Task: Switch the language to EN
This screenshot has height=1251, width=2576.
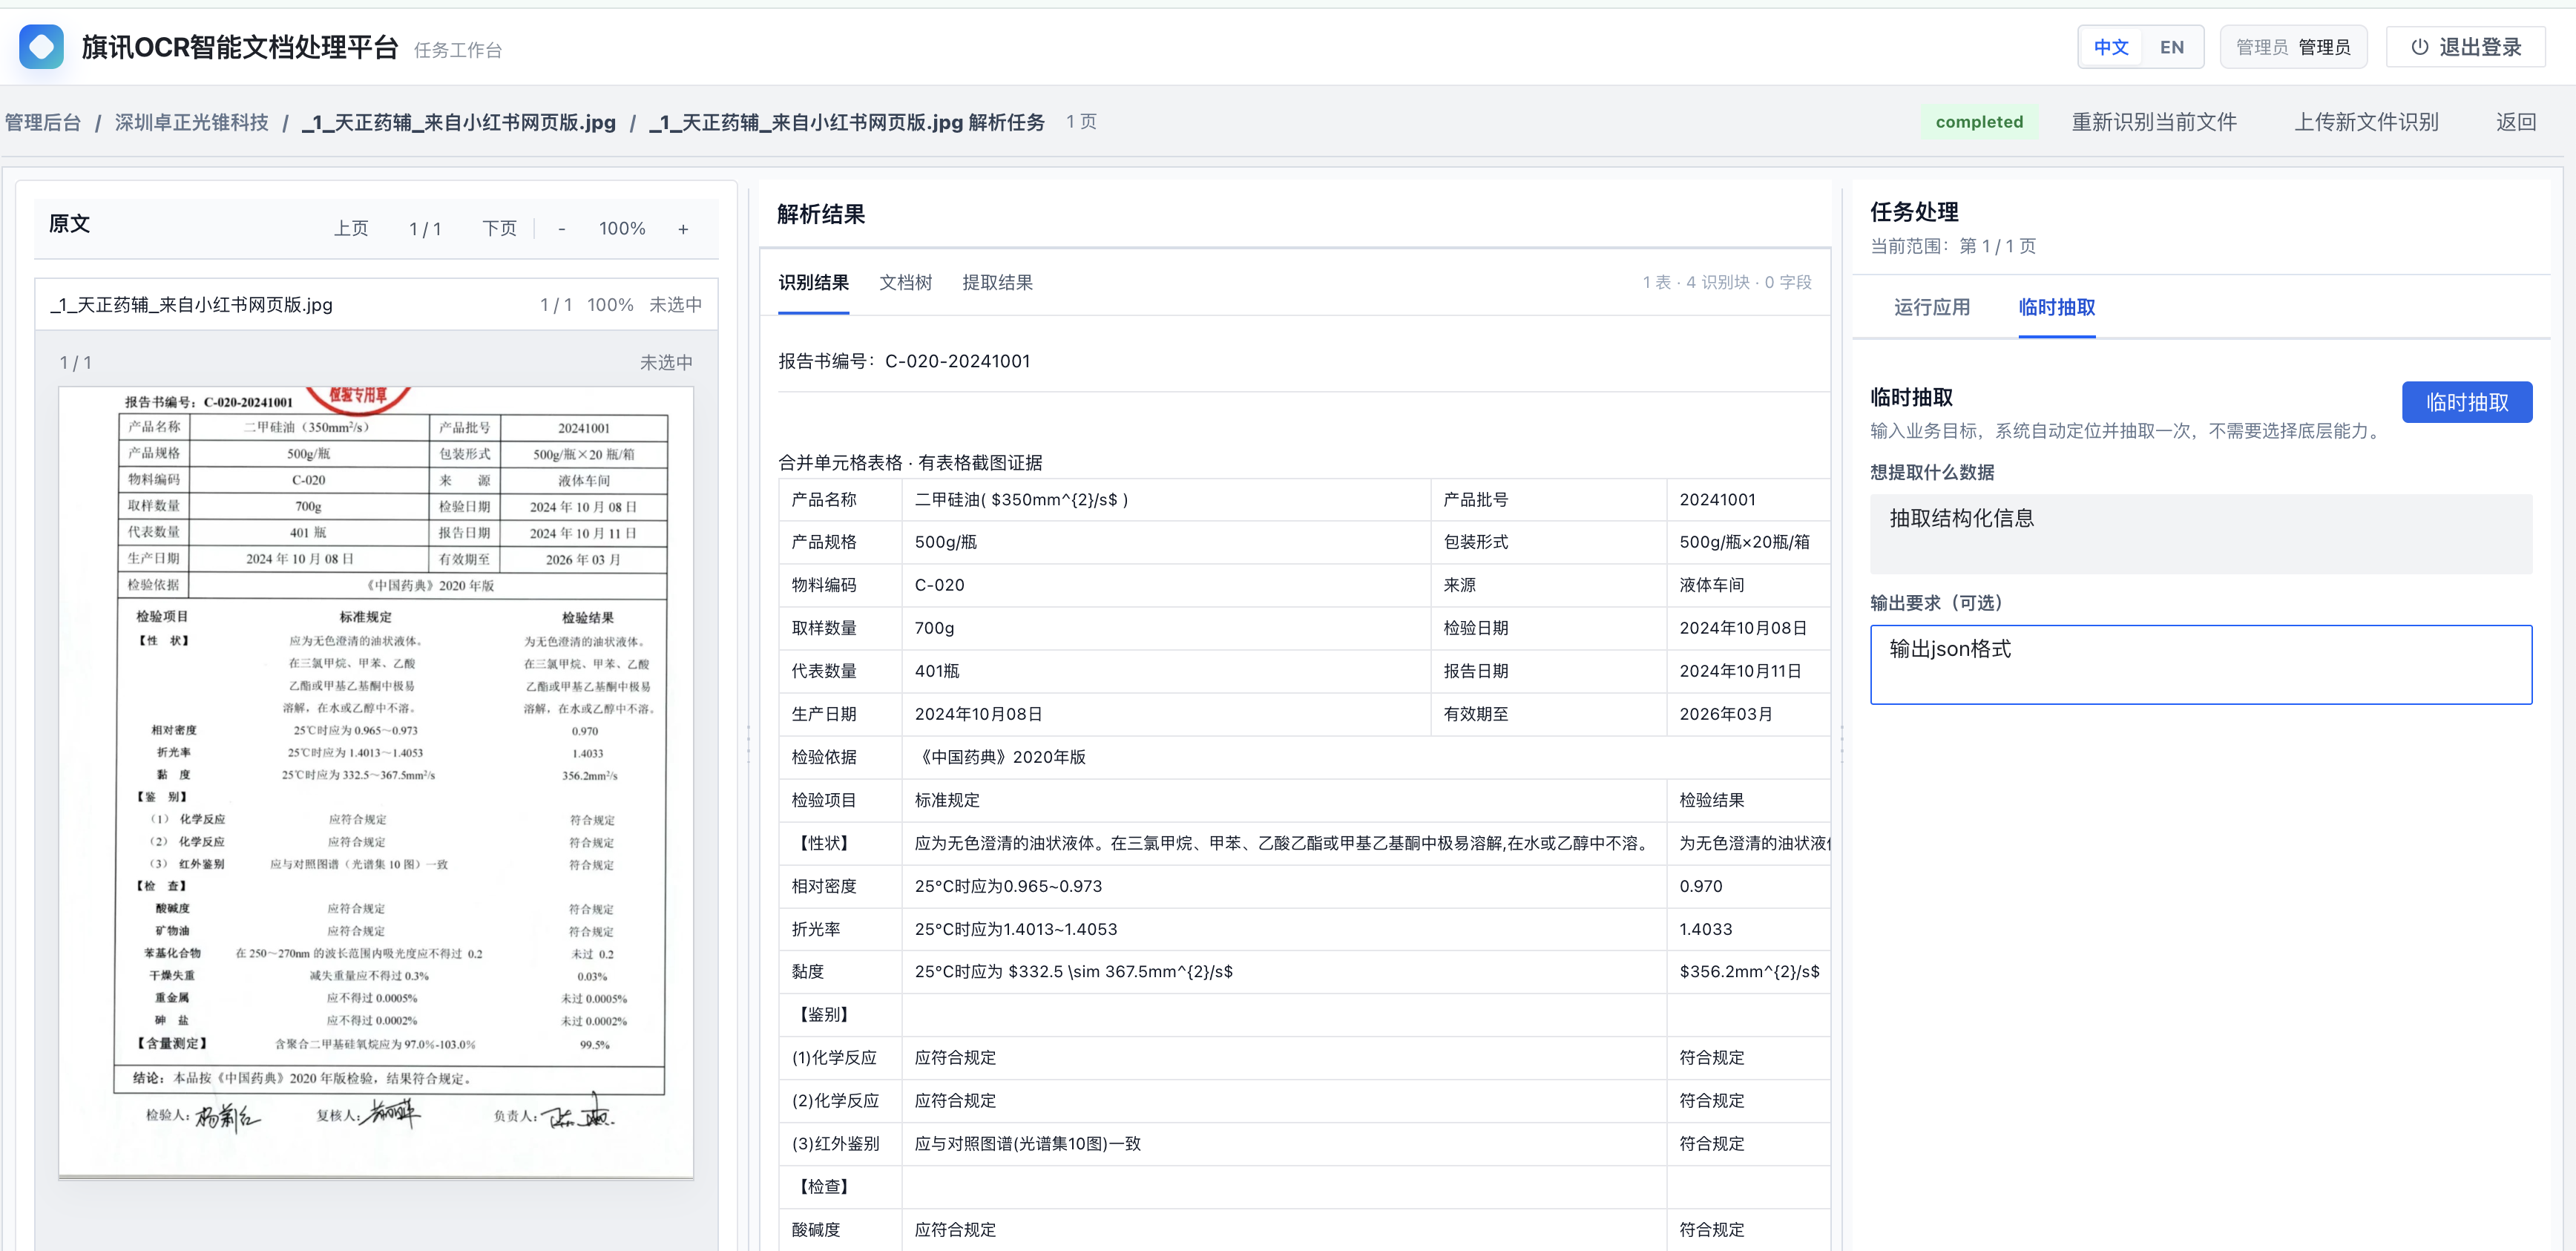Action: [x=2171, y=47]
